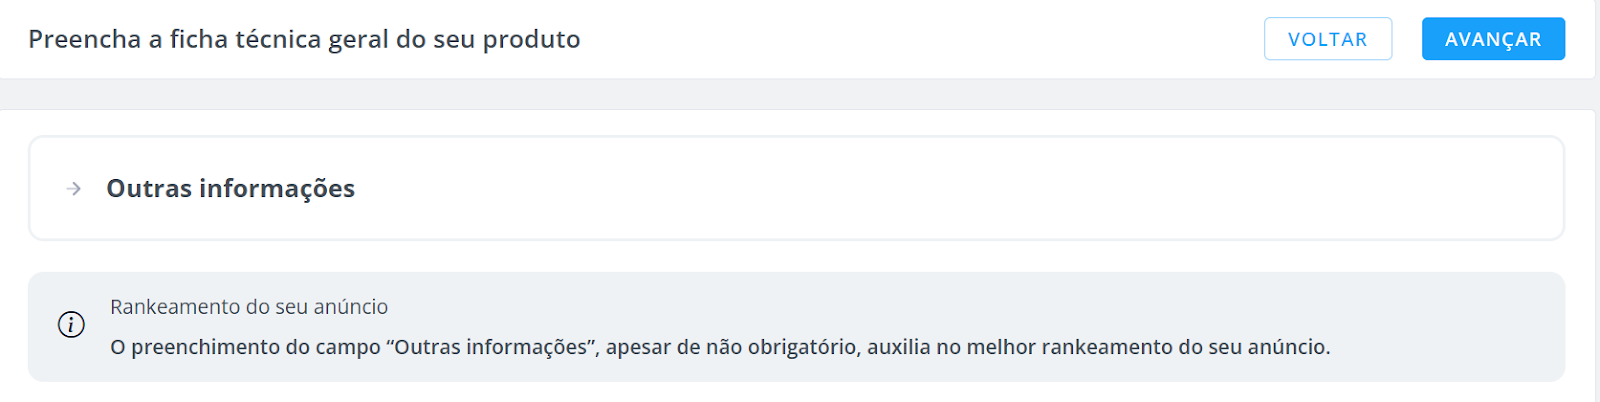Screen dimensions: 1600x402
Task: Click the ranking tip description text
Action: (x=720, y=347)
